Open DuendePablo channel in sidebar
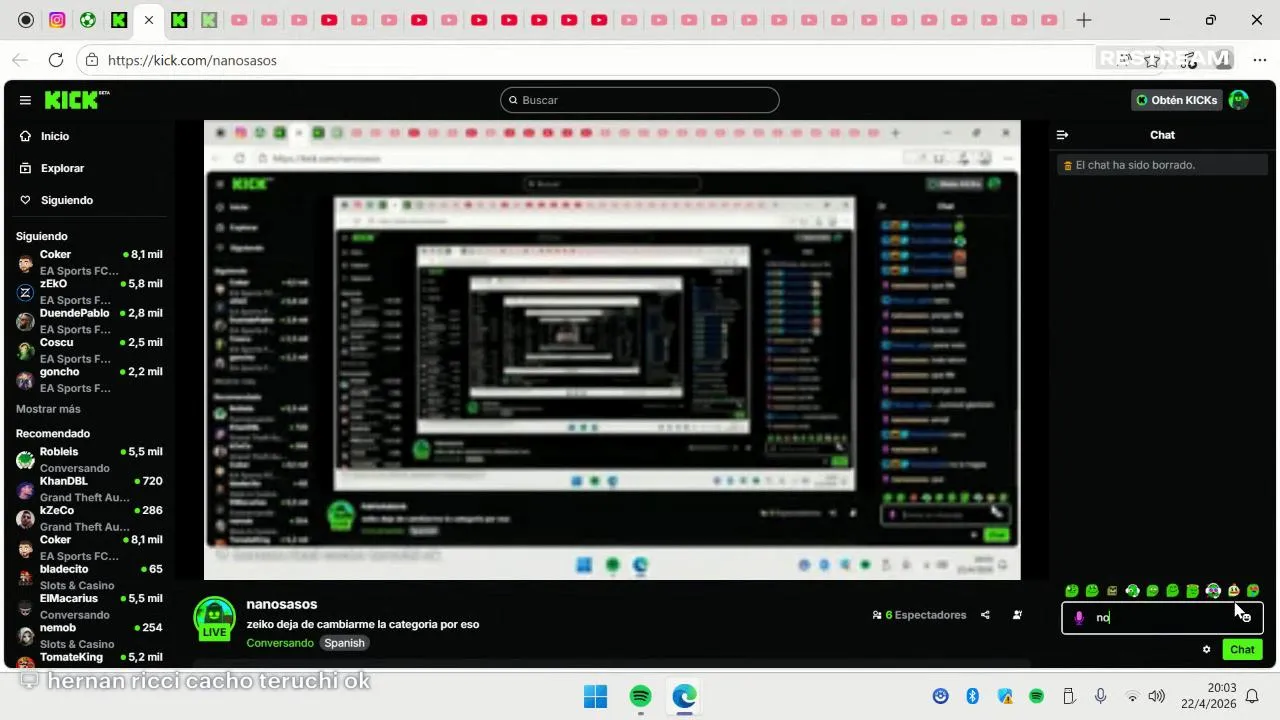Screen dimensions: 1280x720 pos(89,321)
